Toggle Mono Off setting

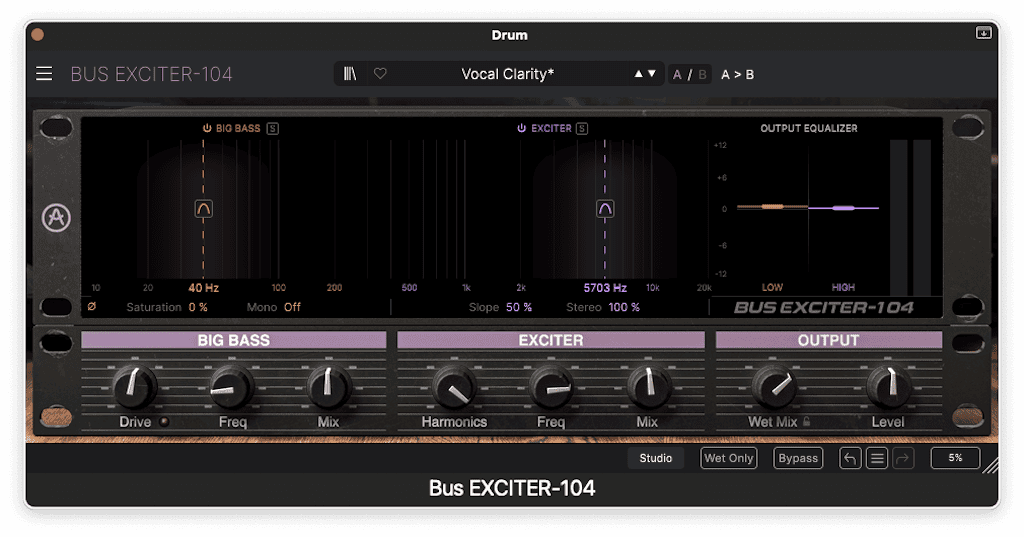click(x=292, y=307)
